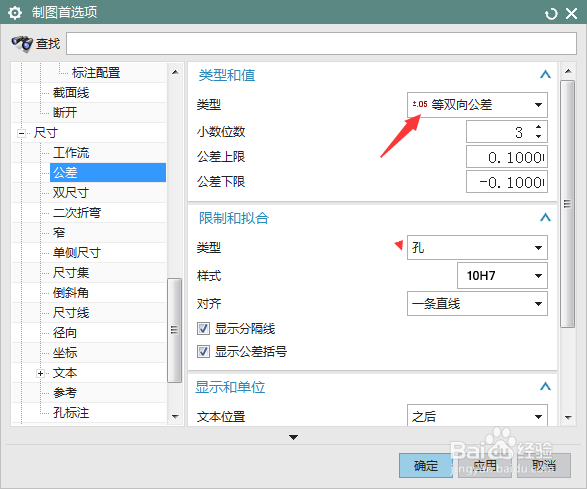Select 坐标 in the tree
Viewport: 587px width, 489px height.
65,353
